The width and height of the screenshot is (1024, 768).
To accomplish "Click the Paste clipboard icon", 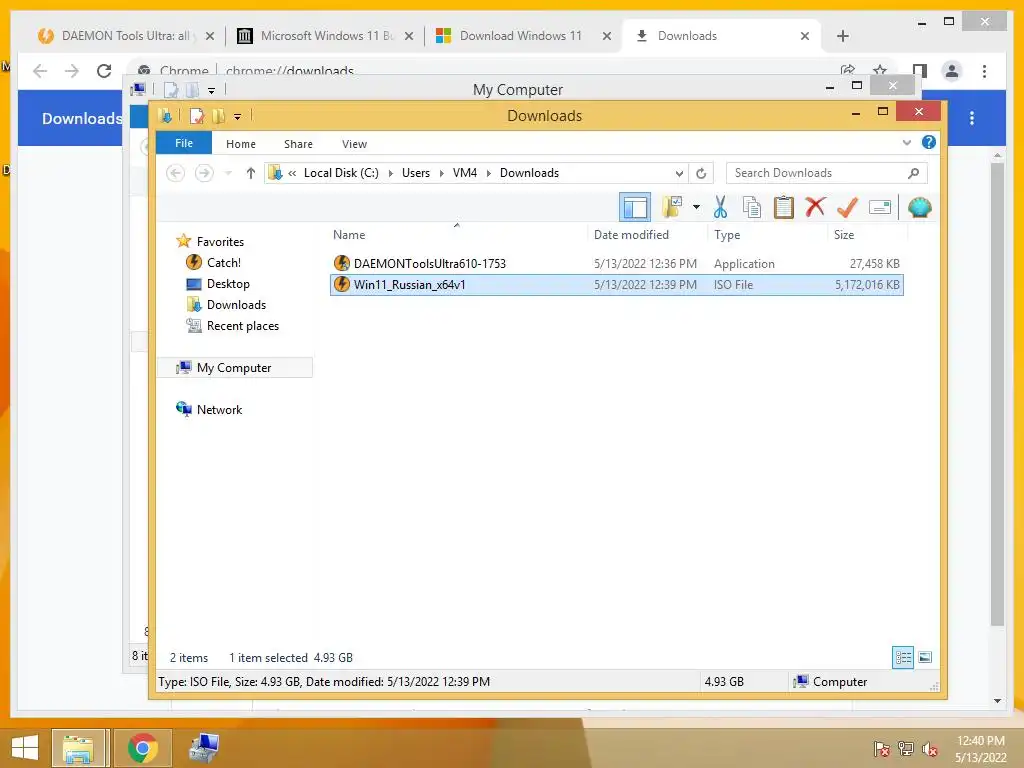I will (784, 208).
